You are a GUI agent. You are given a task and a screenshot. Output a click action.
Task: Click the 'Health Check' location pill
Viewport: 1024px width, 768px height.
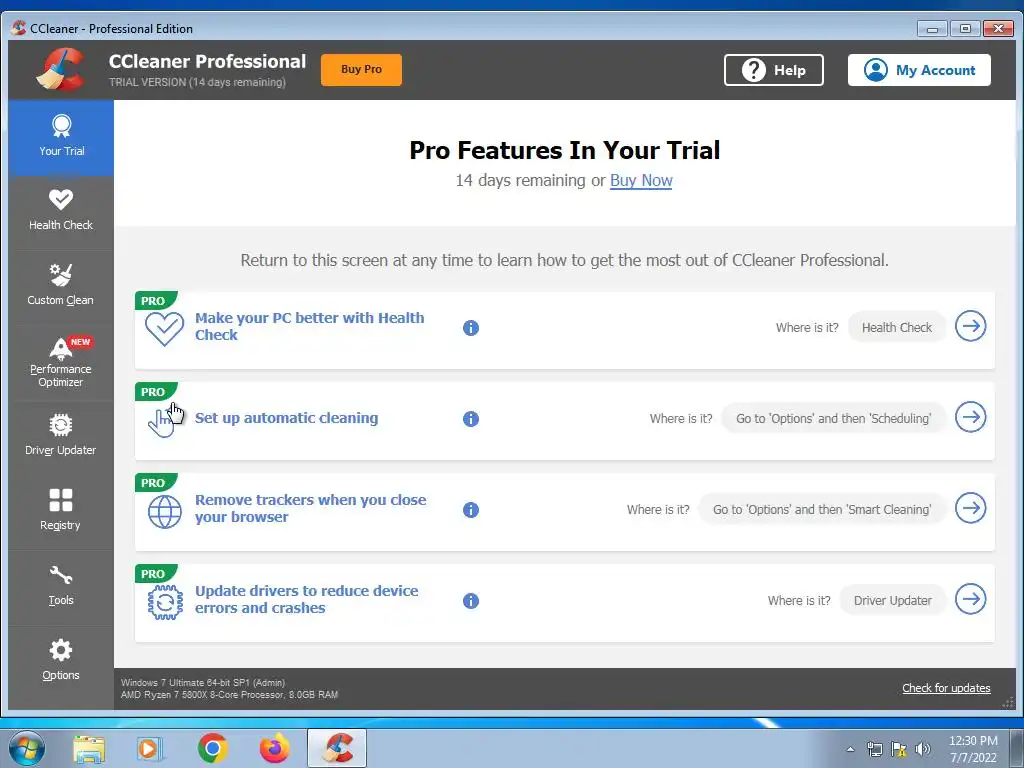click(x=897, y=327)
